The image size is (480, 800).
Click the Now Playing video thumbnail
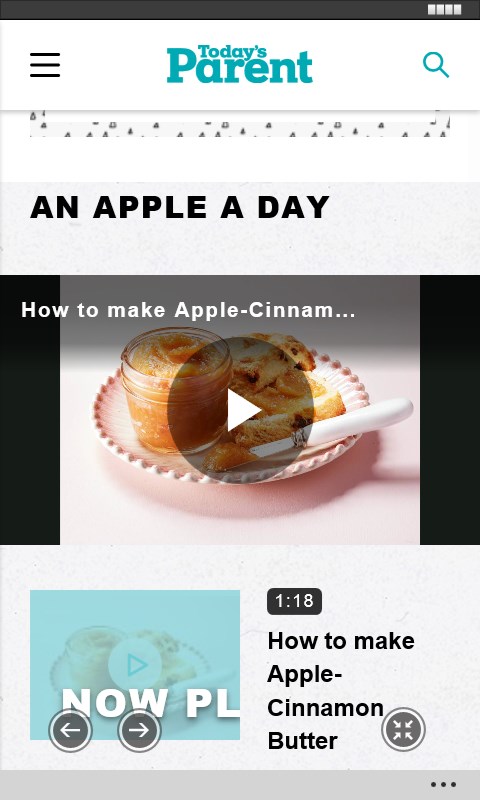click(x=135, y=665)
